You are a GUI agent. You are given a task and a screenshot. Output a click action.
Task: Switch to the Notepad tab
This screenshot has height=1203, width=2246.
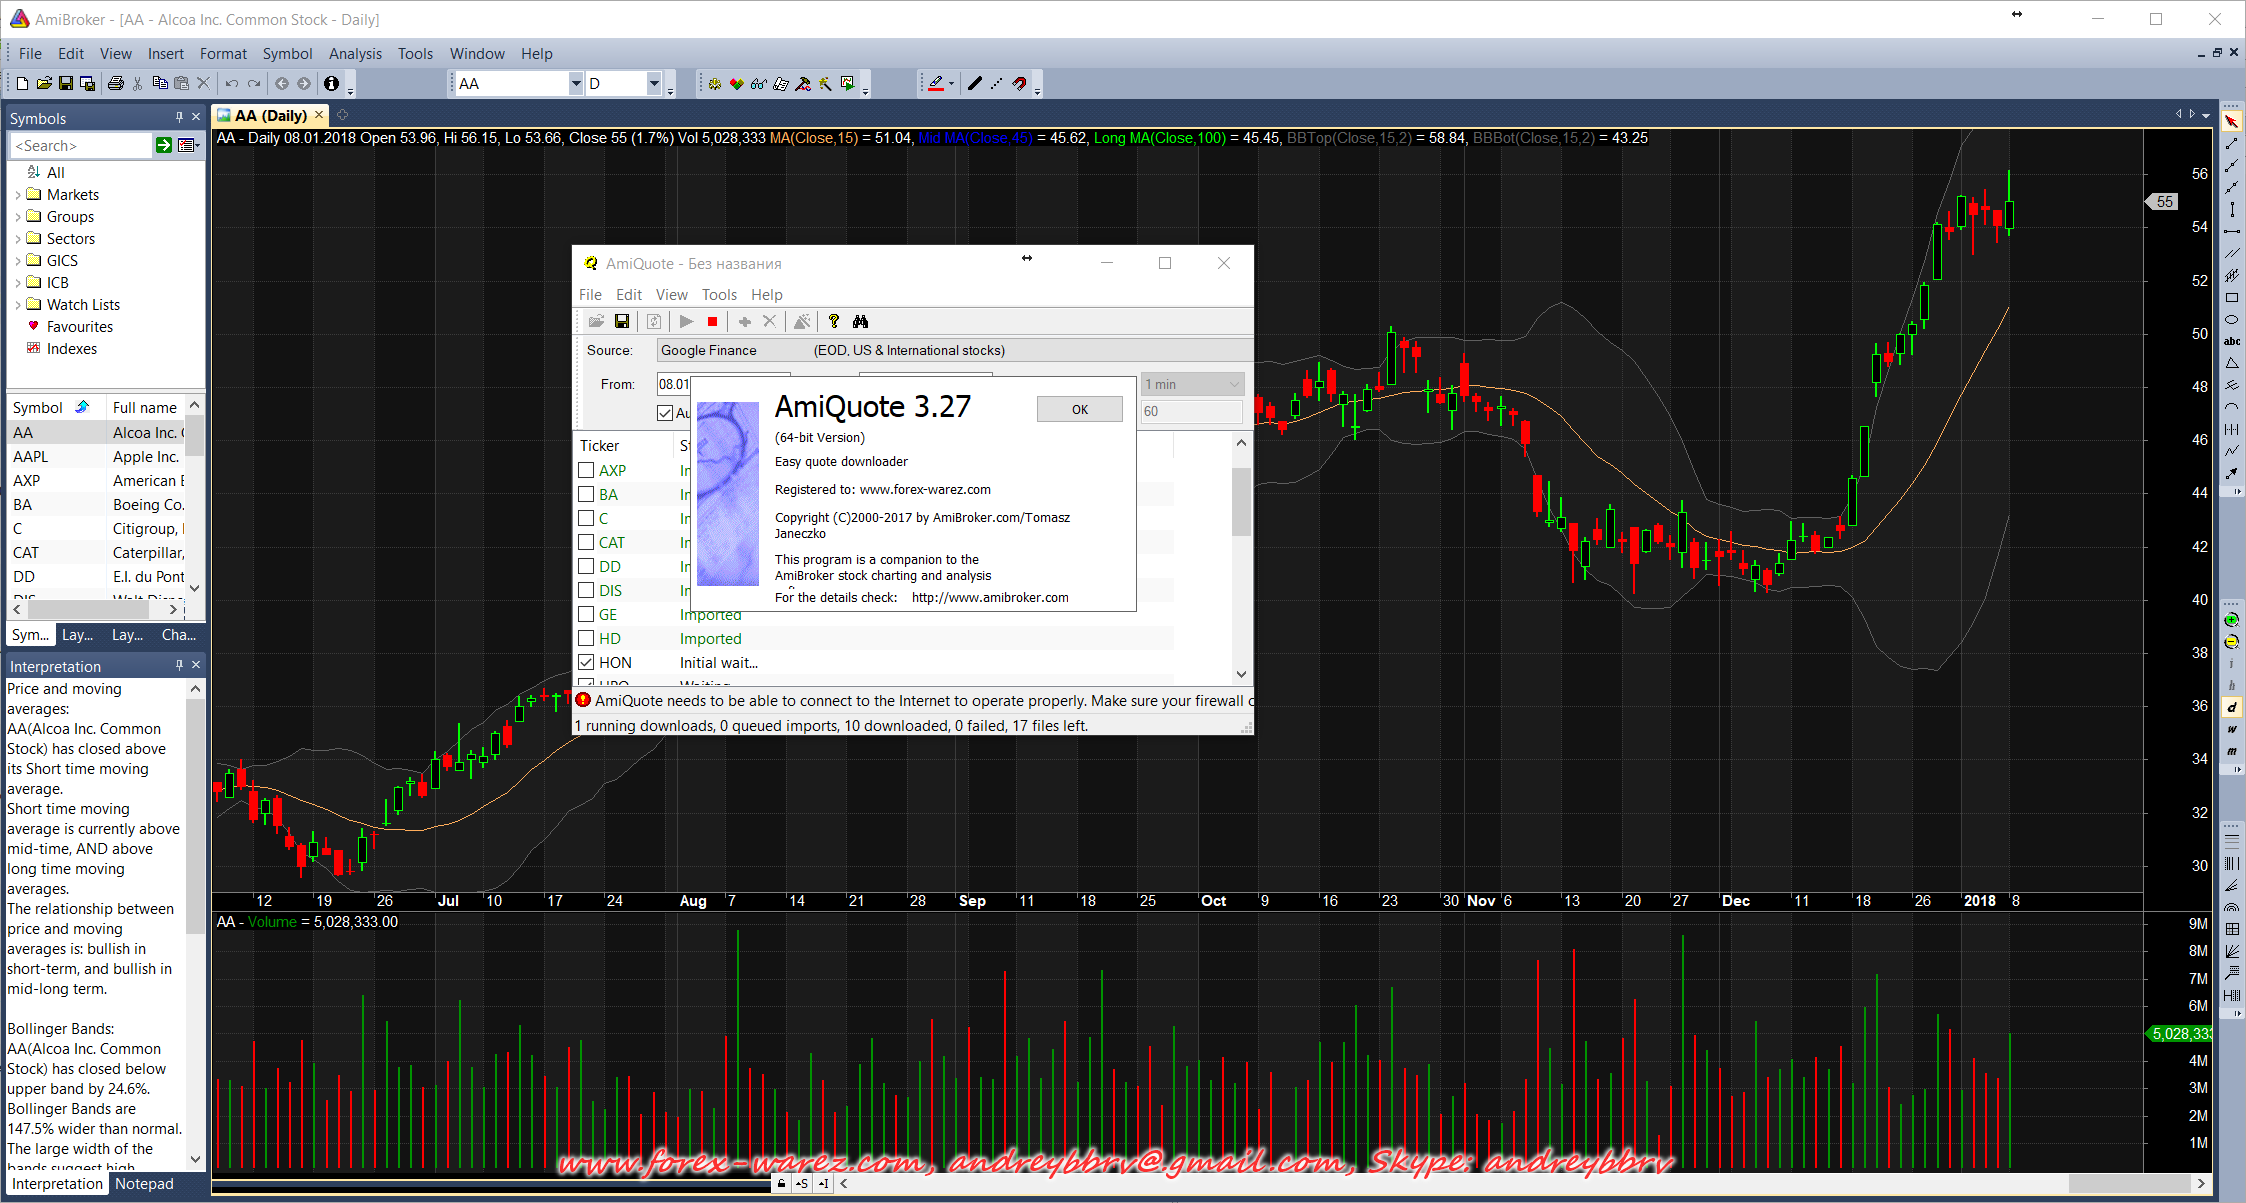144,1184
